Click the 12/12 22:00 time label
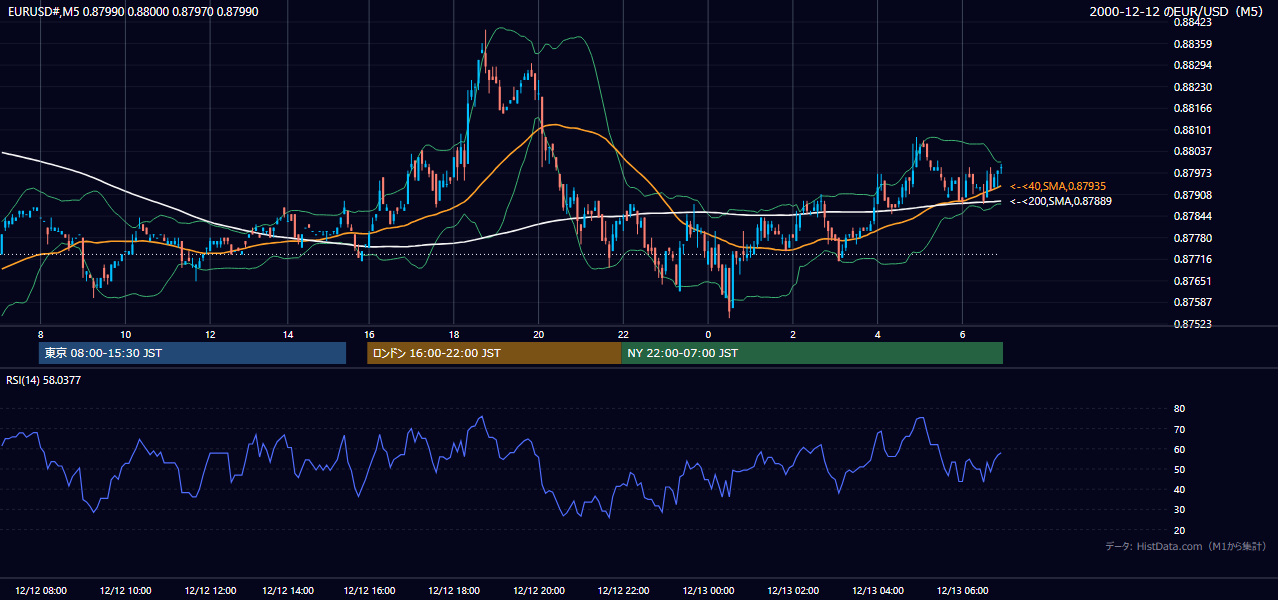The image size is (1278, 600). (623, 591)
